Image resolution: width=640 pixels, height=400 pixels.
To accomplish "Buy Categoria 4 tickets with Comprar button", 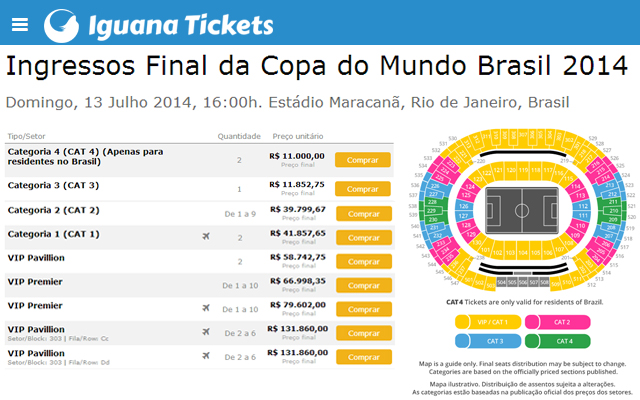I will click(x=362, y=160).
